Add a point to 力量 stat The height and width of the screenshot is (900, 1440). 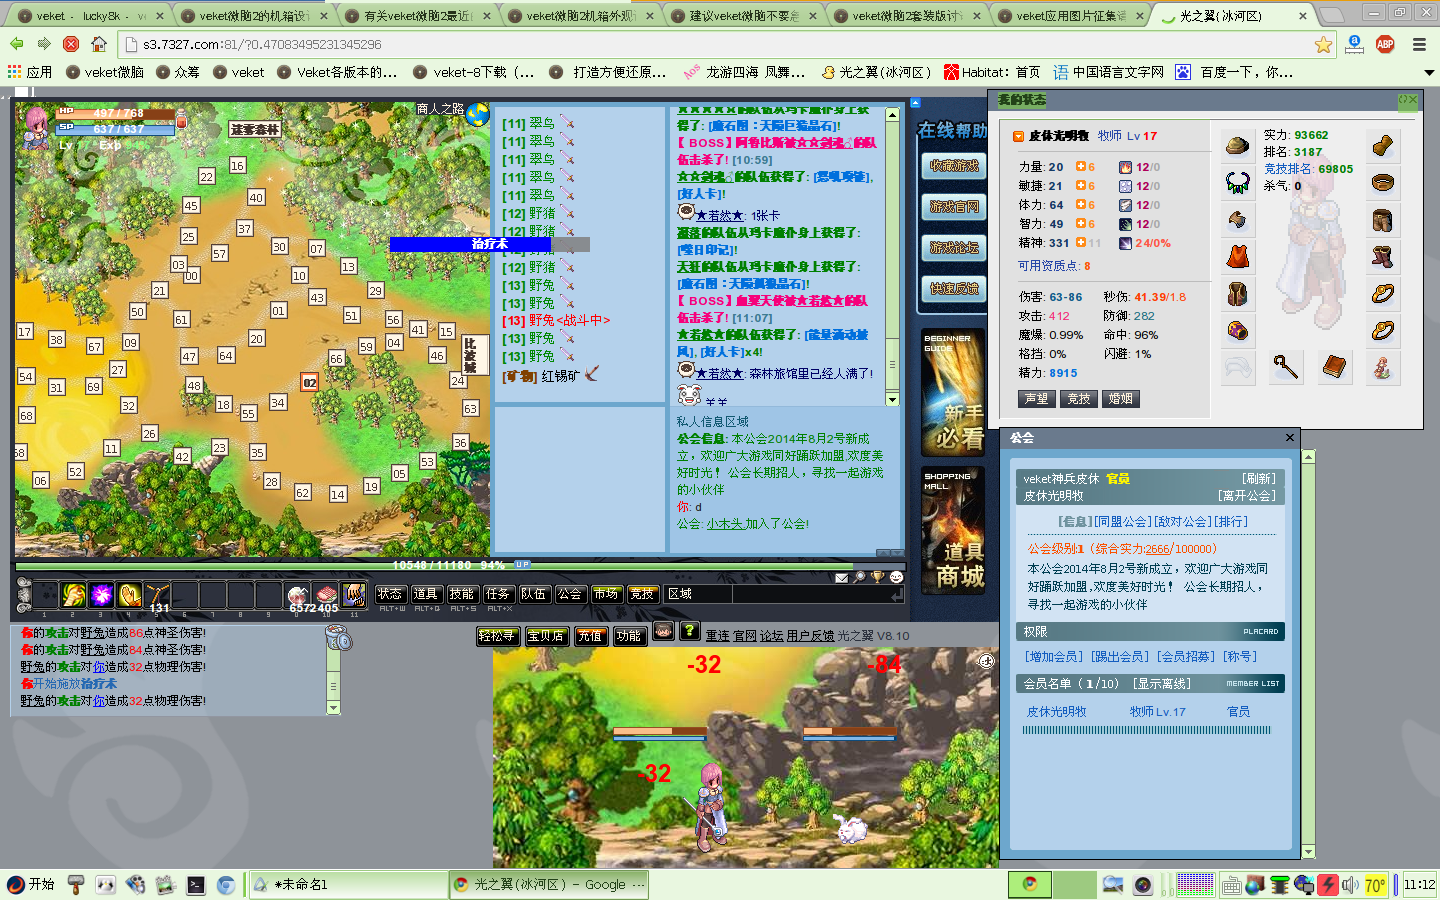[1080, 167]
